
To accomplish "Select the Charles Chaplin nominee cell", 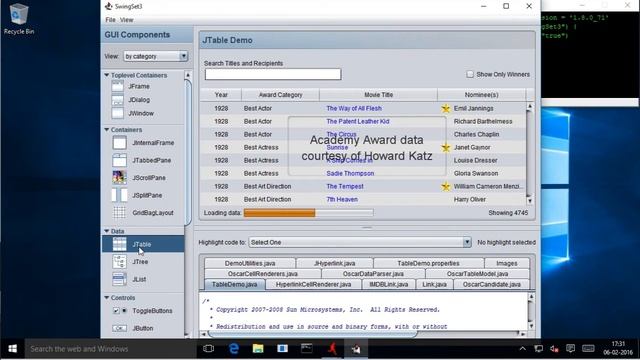I will (482, 134).
